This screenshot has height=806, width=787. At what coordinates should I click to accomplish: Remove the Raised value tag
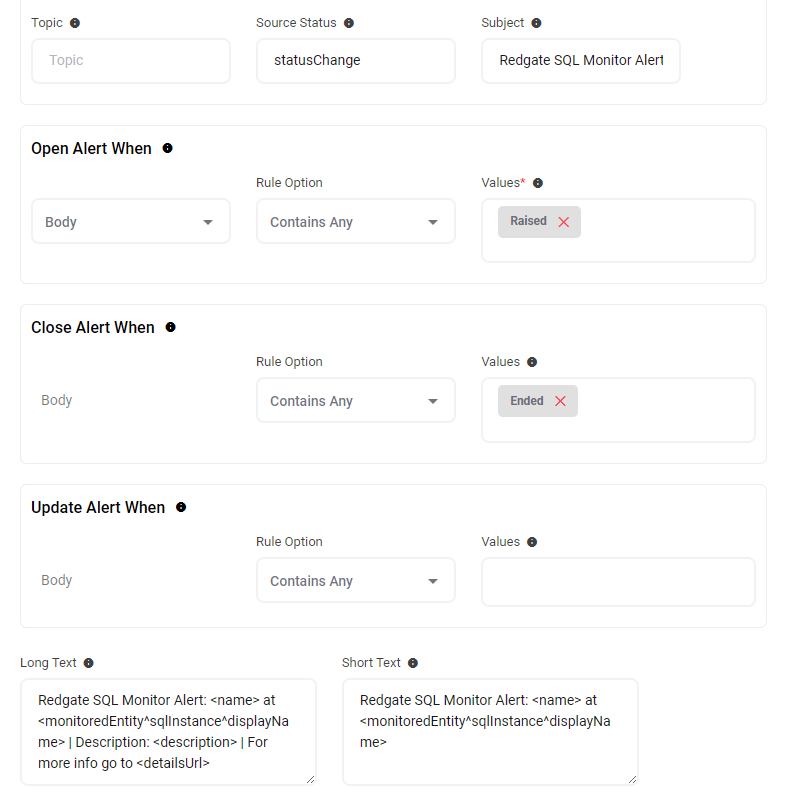564,222
